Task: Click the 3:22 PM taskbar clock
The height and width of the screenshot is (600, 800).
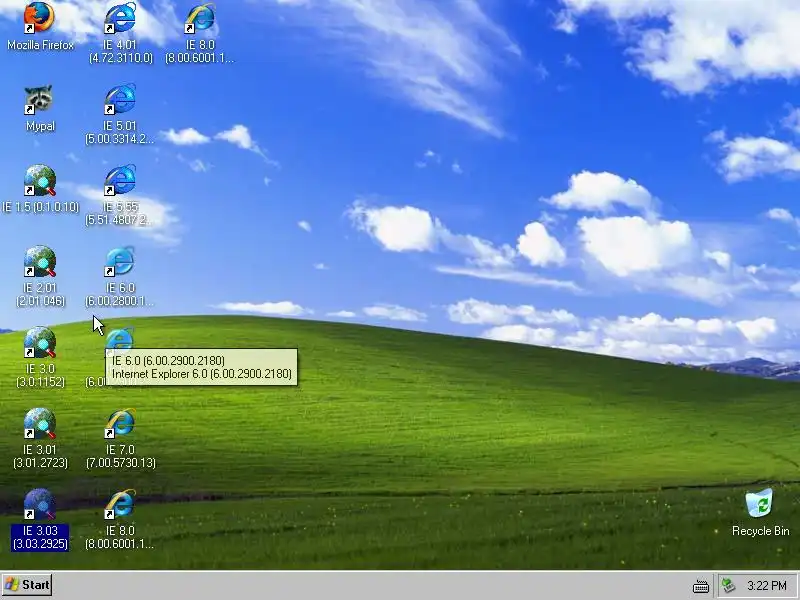Action: 767,585
